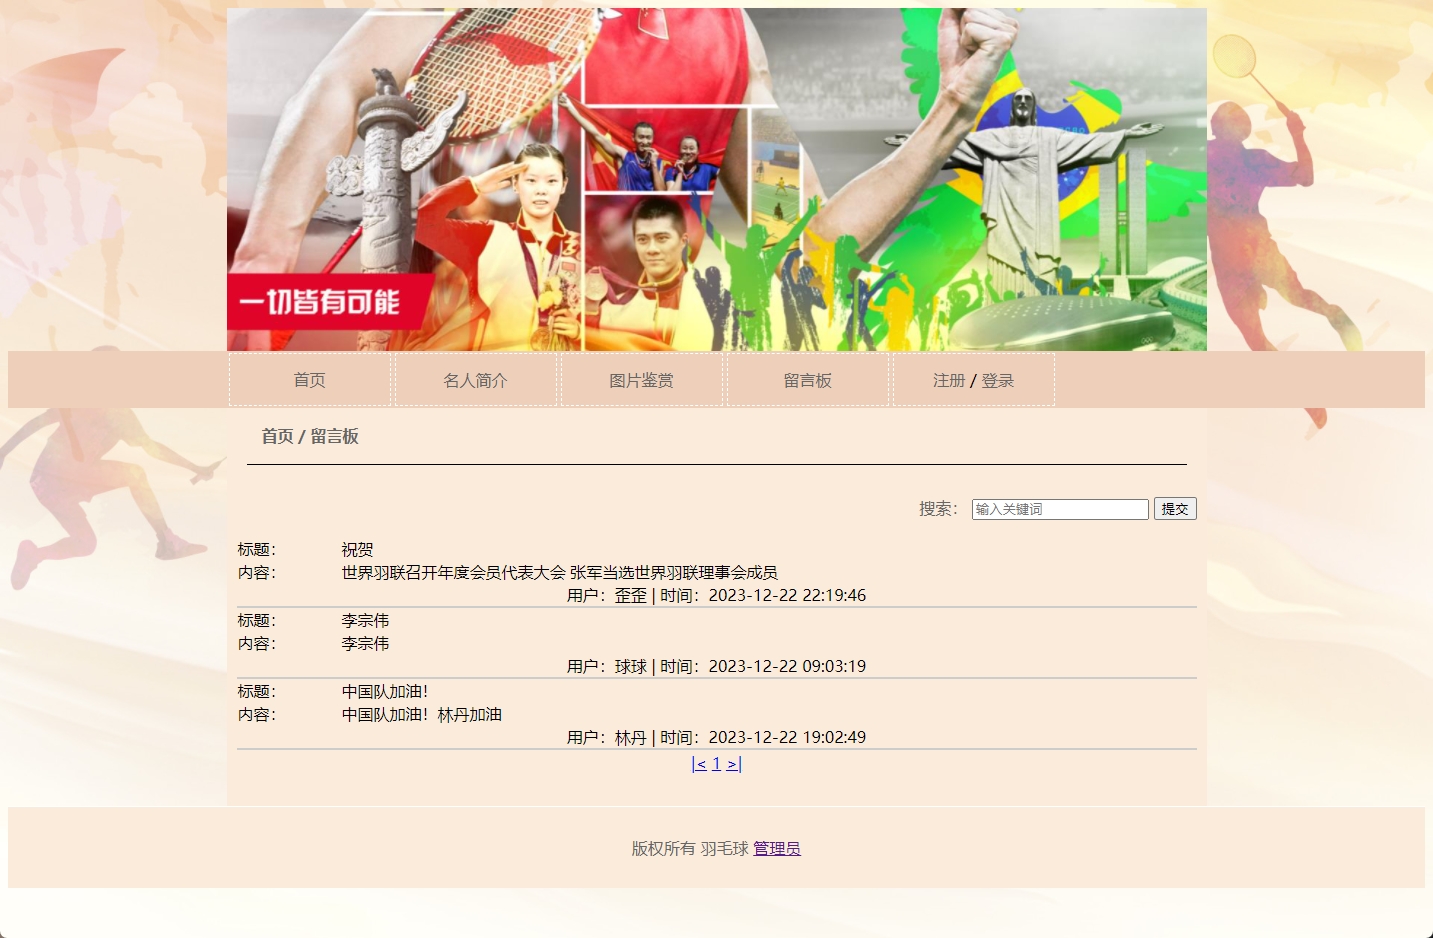Select 留言板 in the navigation bar

807,380
